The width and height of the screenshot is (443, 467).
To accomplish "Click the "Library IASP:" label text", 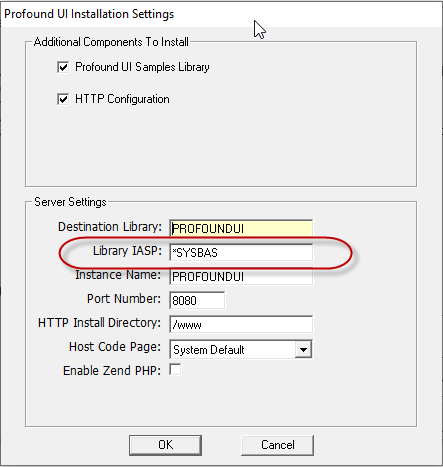I will (127, 251).
